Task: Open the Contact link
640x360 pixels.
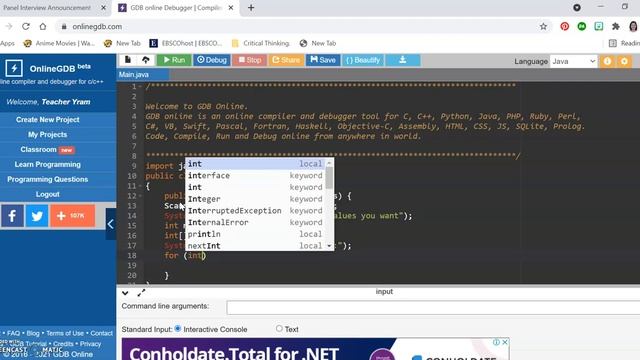Action: [x=102, y=333]
